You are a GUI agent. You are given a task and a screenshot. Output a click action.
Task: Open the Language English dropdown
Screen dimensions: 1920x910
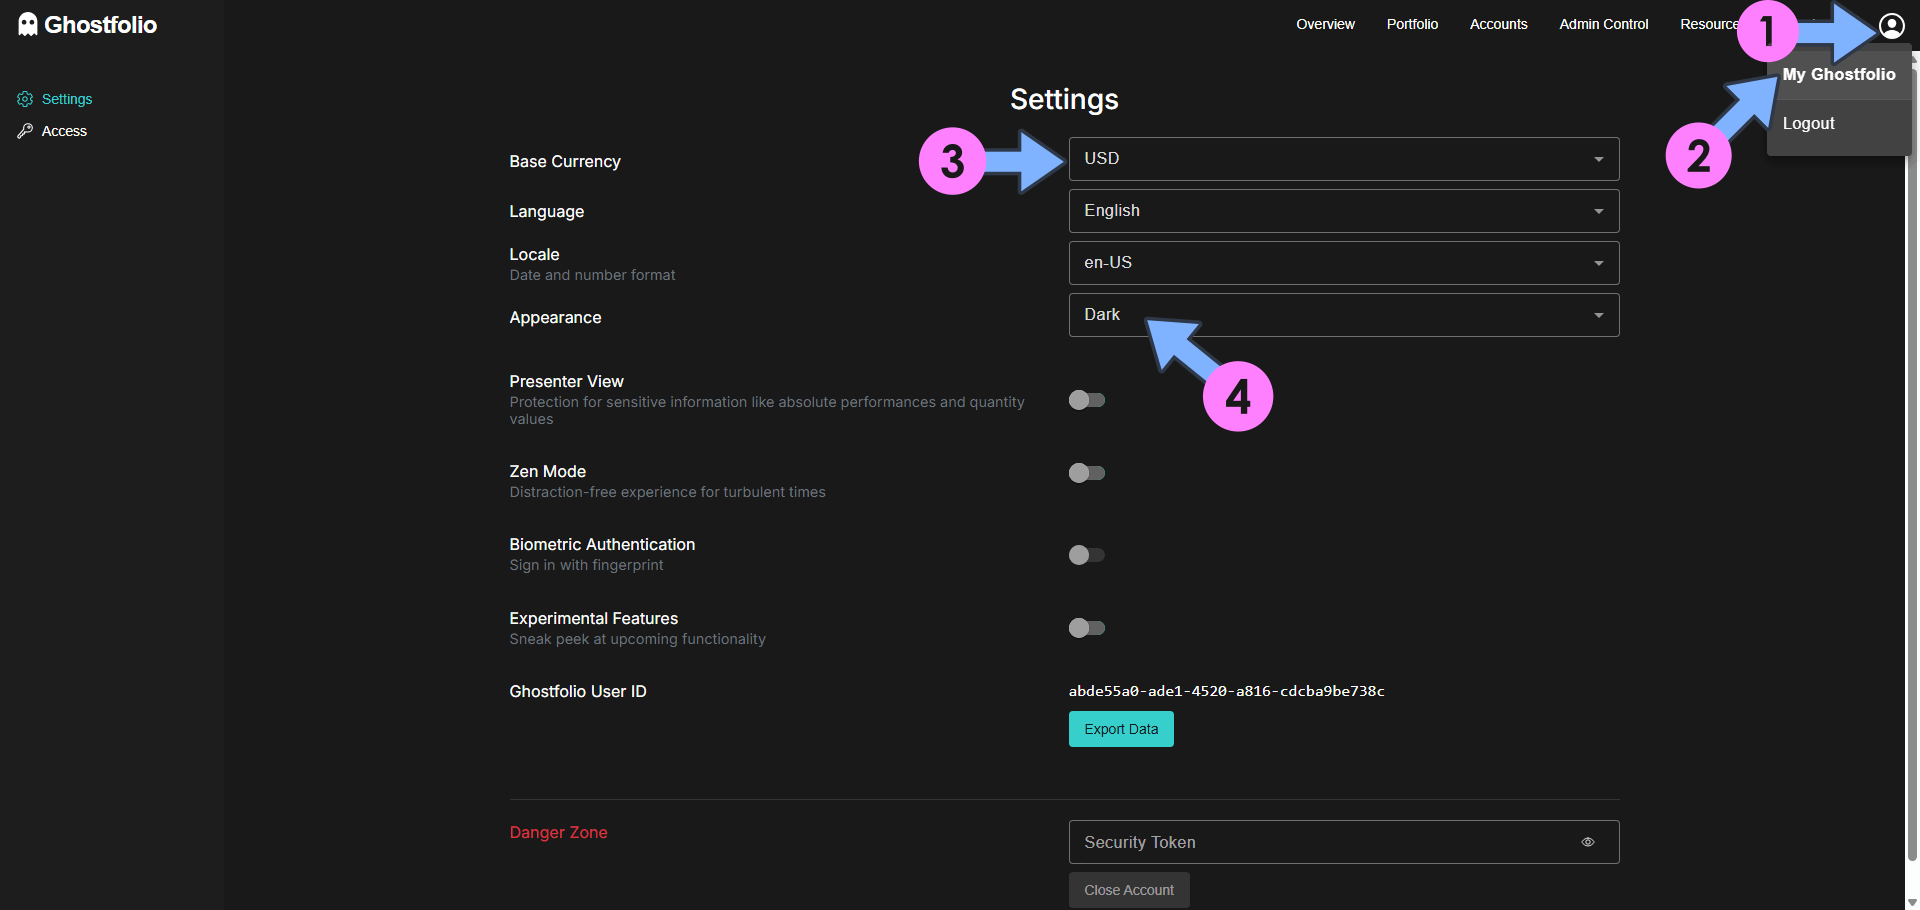pyautogui.click(x=1343, y=211)
